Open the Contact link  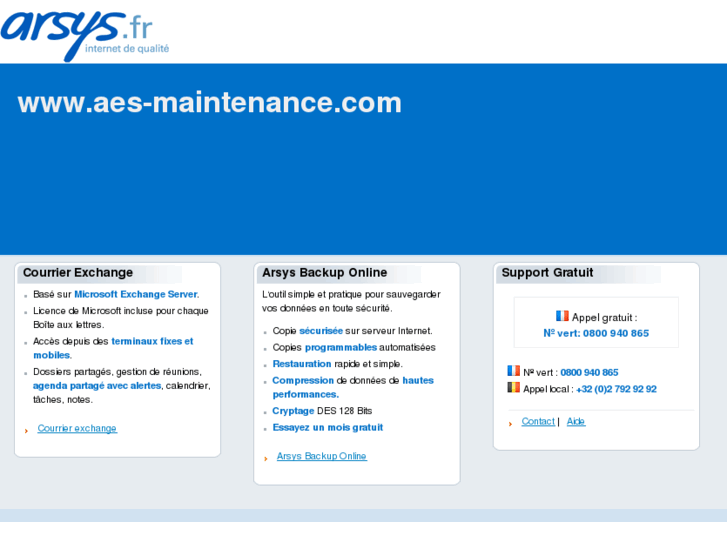pyautogui.click(x=538, y=421)
